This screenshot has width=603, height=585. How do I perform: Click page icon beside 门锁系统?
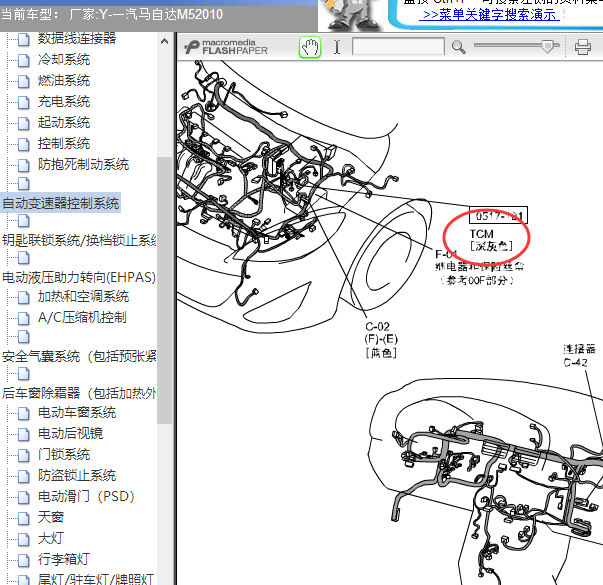pyautogui.click(x=23, y=455)
